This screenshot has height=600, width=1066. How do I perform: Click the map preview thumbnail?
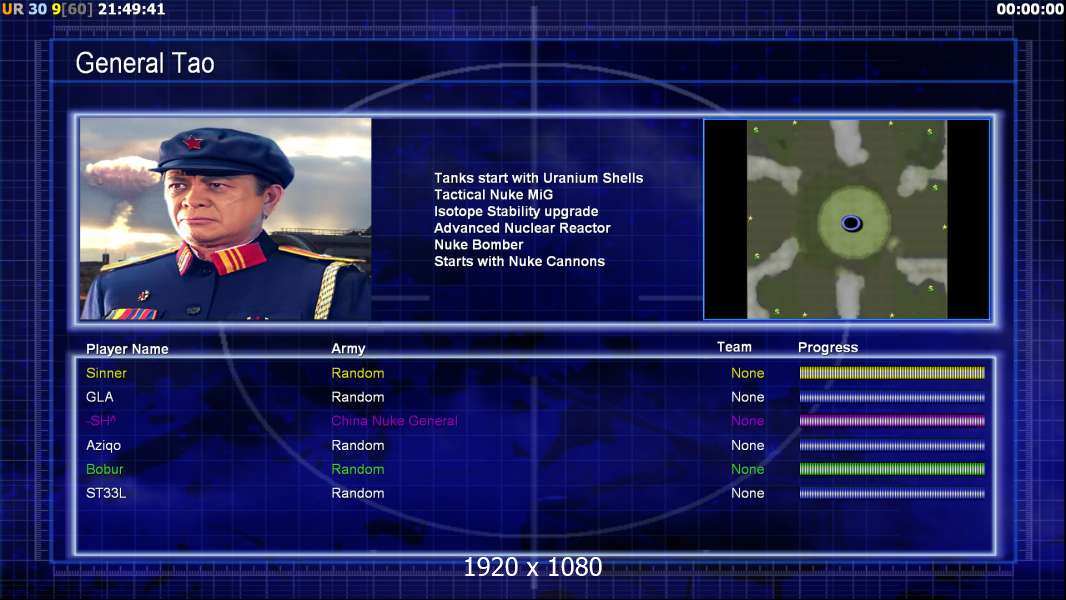[x=846, y=219]
